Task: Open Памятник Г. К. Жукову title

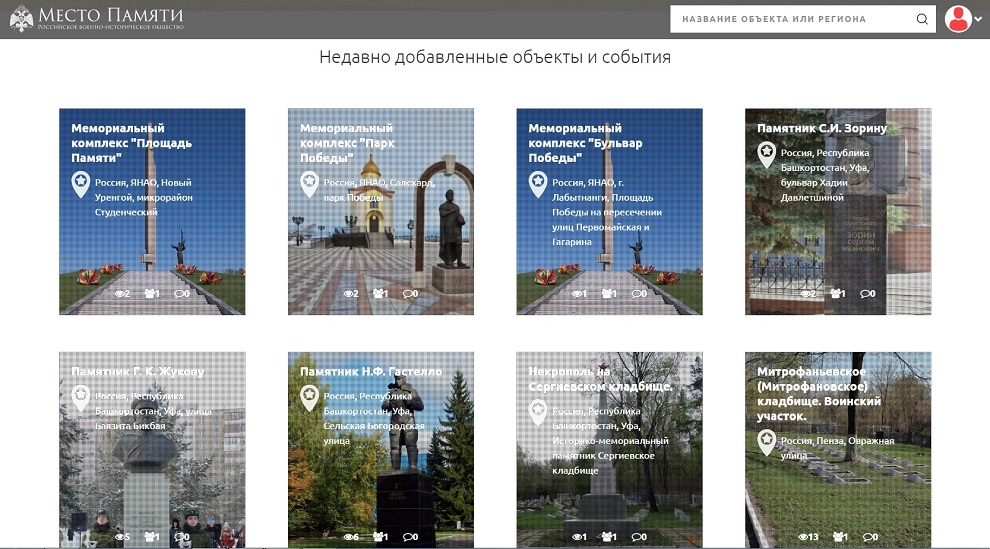Action: pyautogui.click(x=138, y=372)
